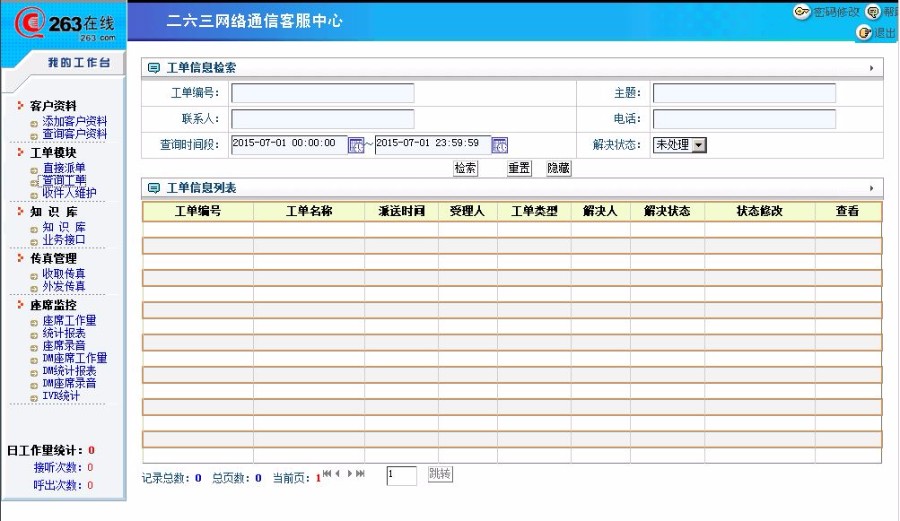Open the 知识库 sub-item link
The height and width of the screenshot is (521, 900).
click(64, 227)
